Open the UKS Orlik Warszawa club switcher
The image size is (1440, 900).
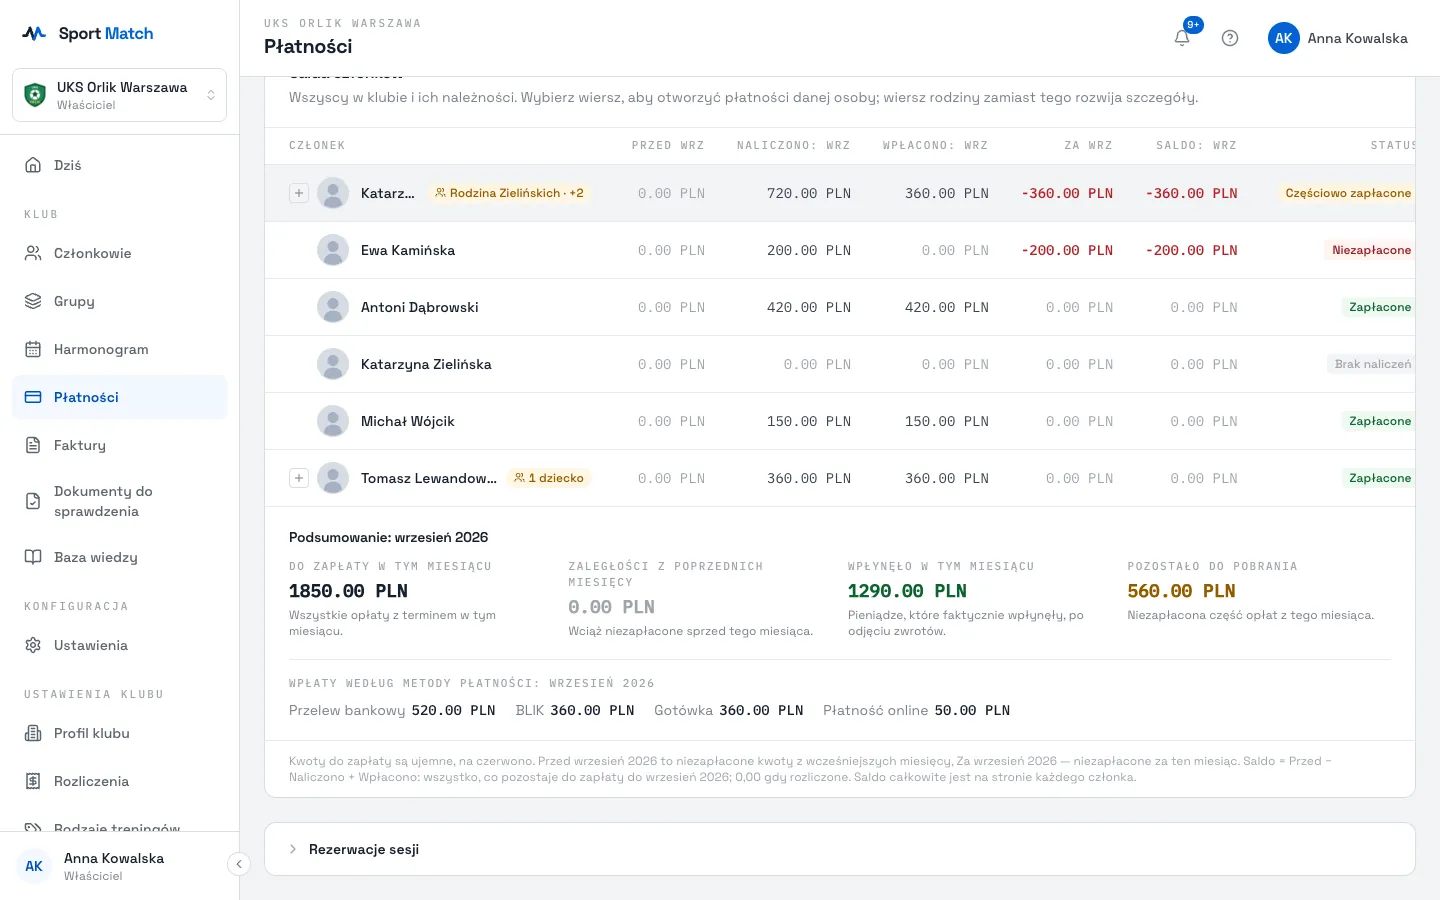120,95
